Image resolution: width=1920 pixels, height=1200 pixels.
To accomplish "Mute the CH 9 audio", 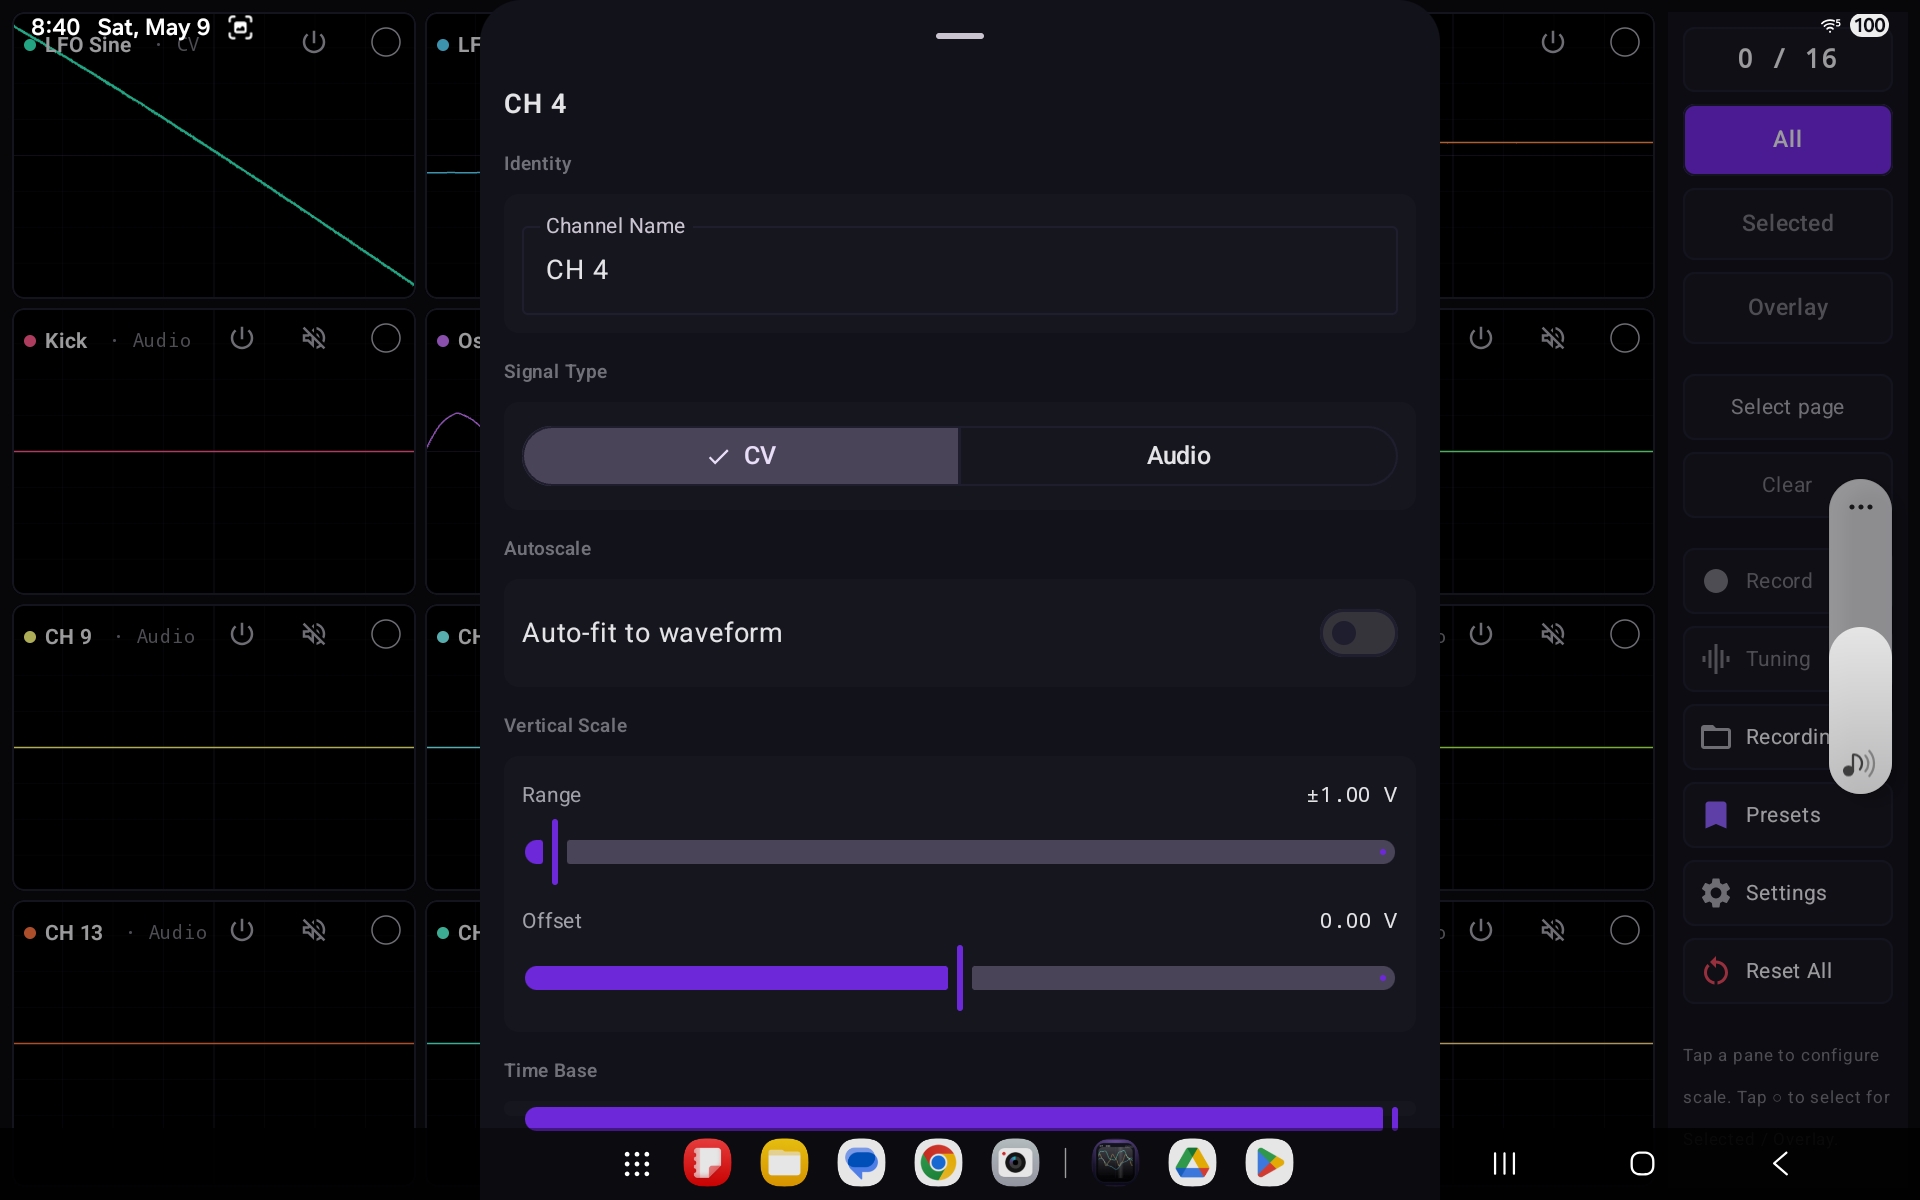I will (x=314, y=634).
